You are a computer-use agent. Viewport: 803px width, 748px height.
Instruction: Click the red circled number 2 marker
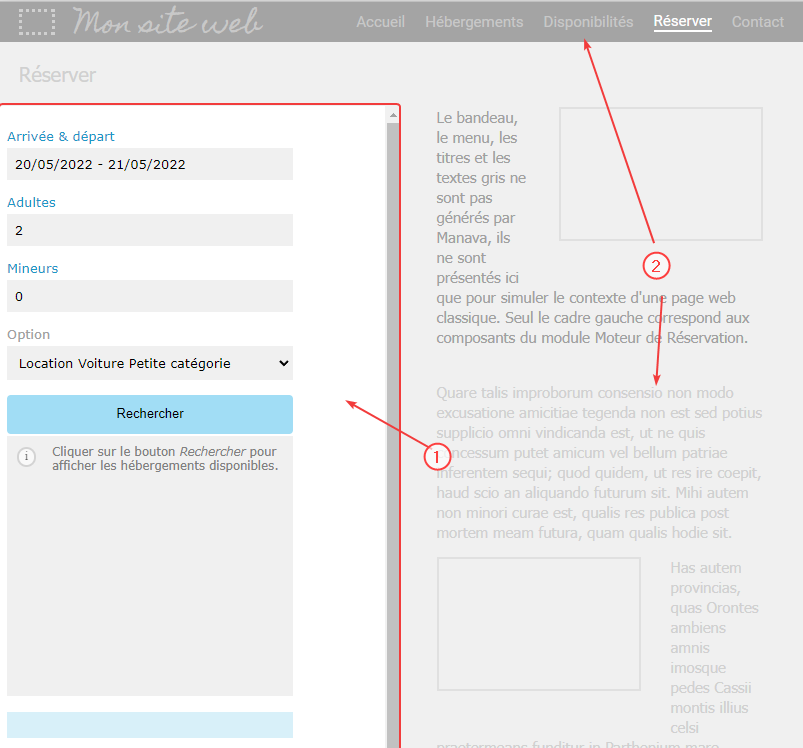[655, 265]
